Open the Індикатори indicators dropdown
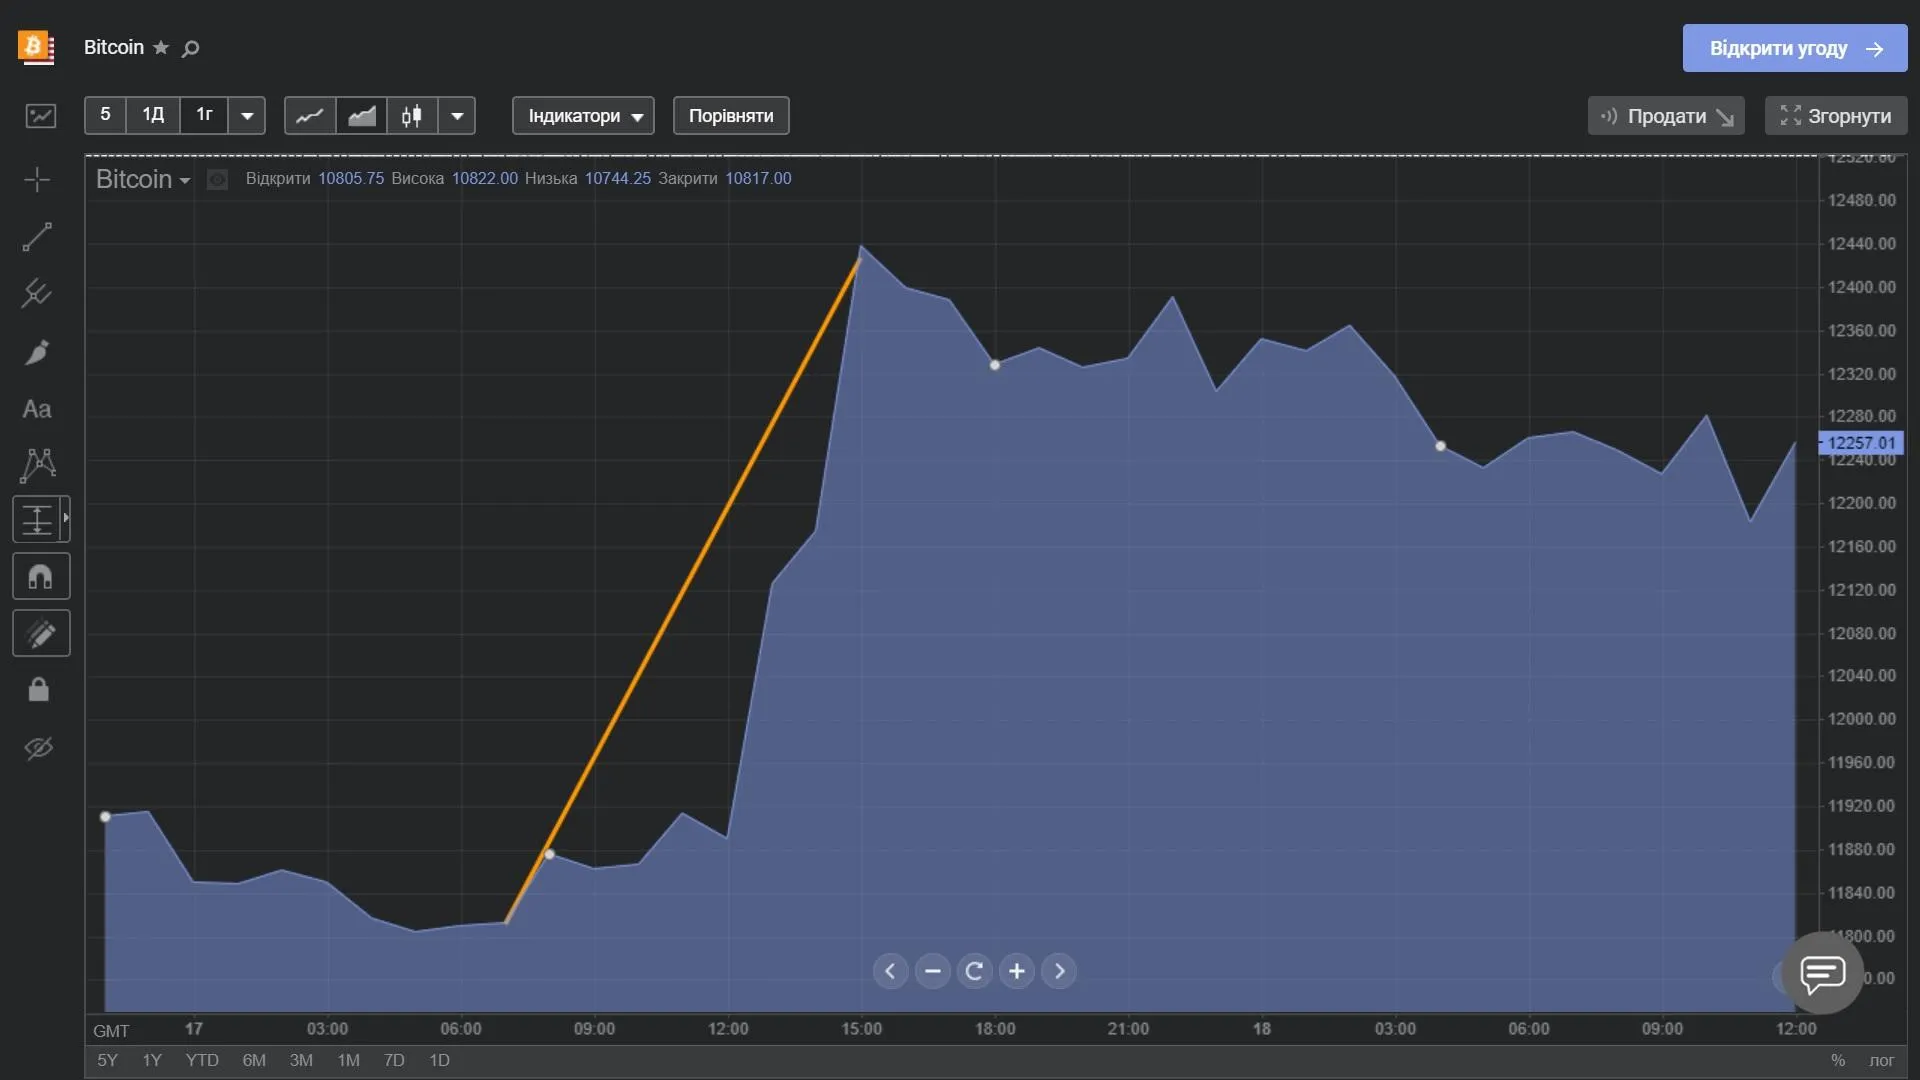This screenshot has height=1080, width=1920. (x=584, y=115)
